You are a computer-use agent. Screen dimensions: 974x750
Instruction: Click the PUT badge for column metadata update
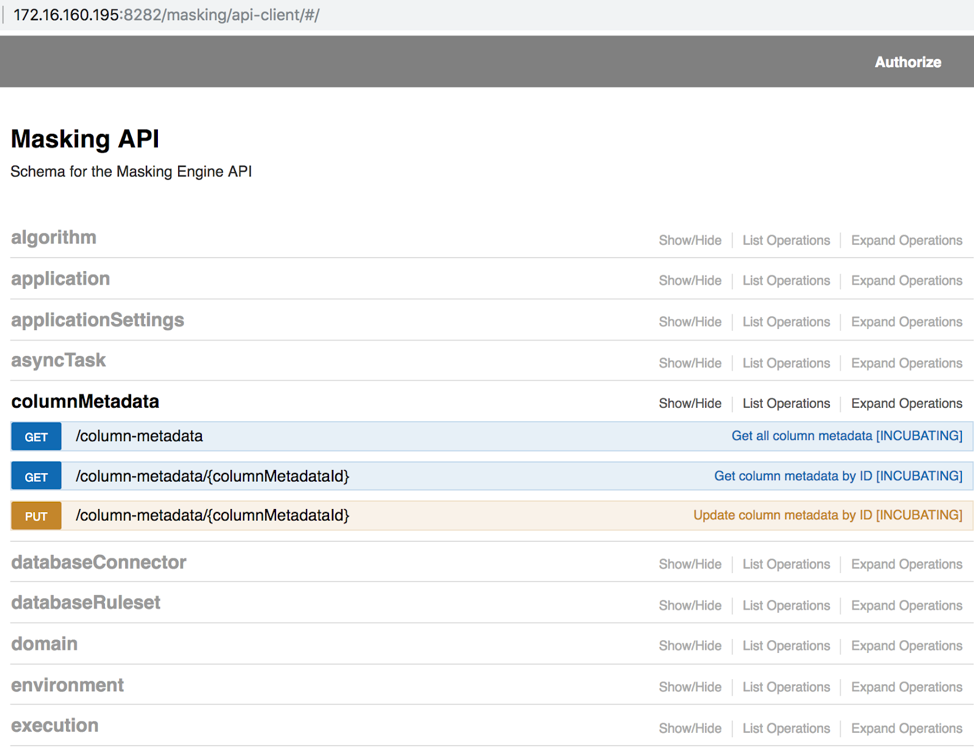click(x=35, y=515)
